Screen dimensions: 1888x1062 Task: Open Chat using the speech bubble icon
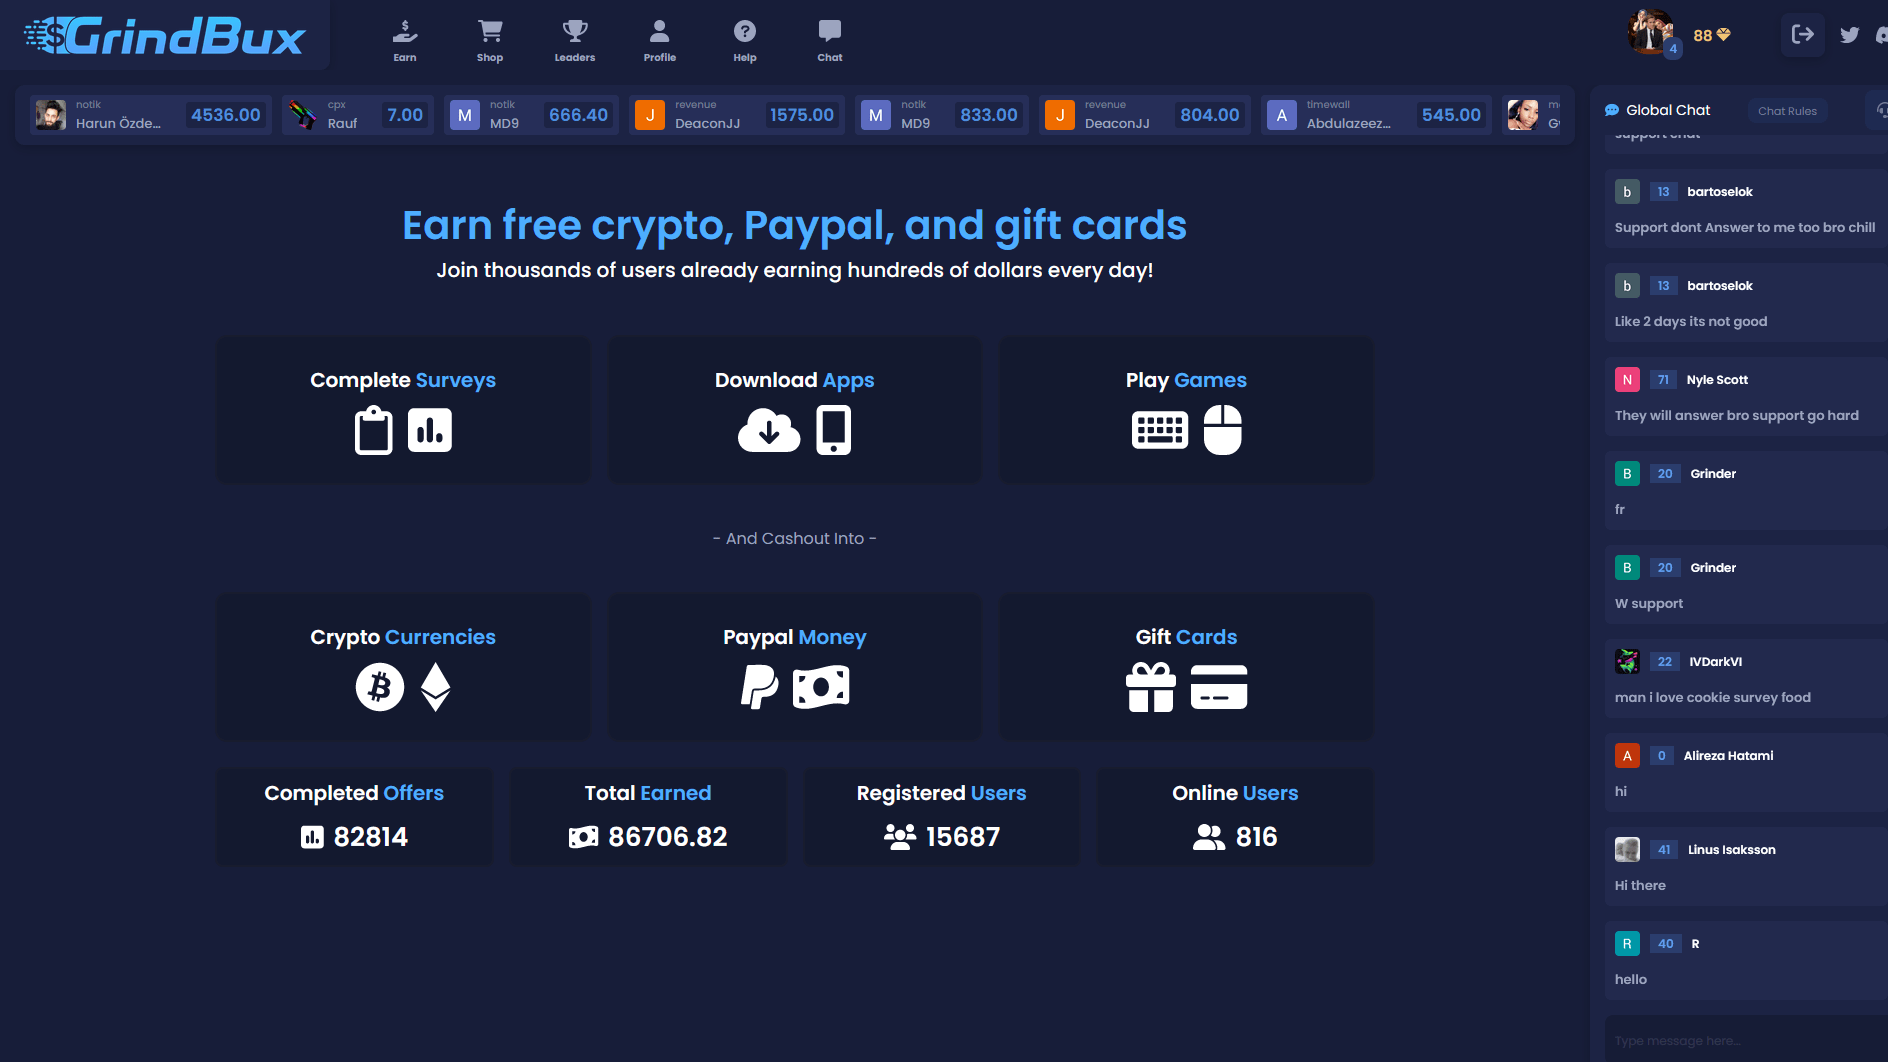(x=829, y=30)
